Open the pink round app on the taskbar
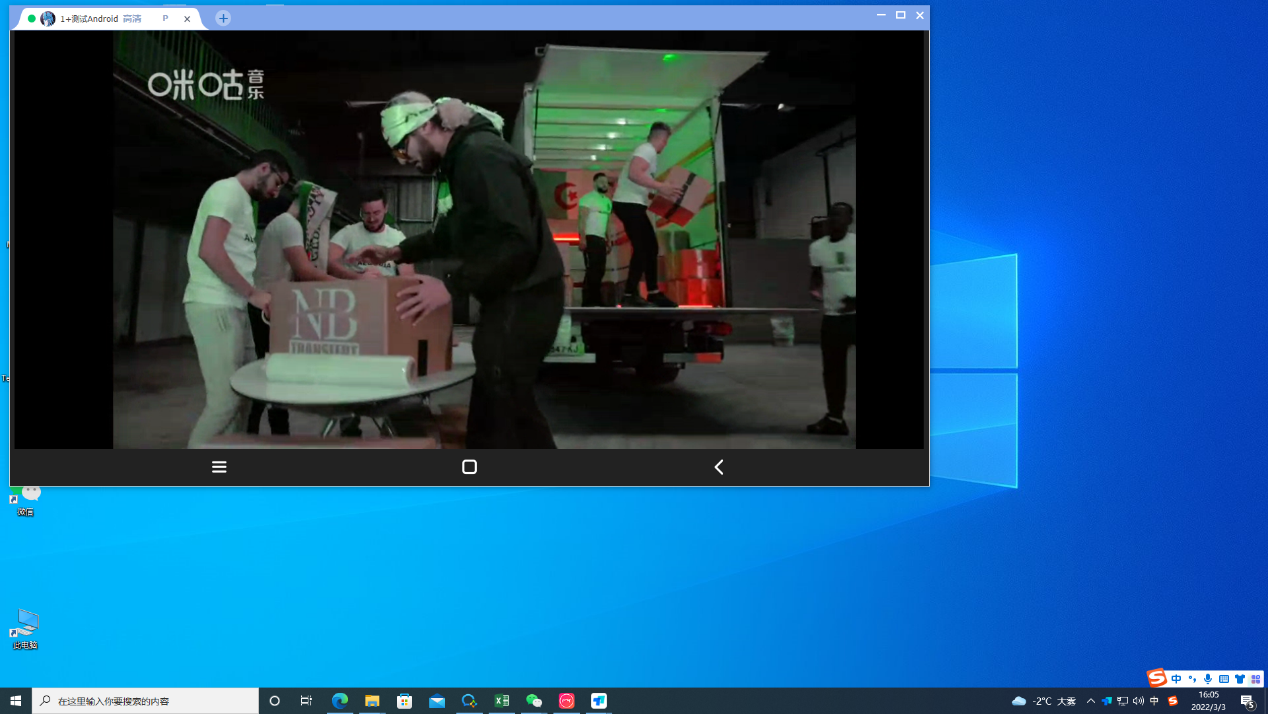 pos(567,701)
